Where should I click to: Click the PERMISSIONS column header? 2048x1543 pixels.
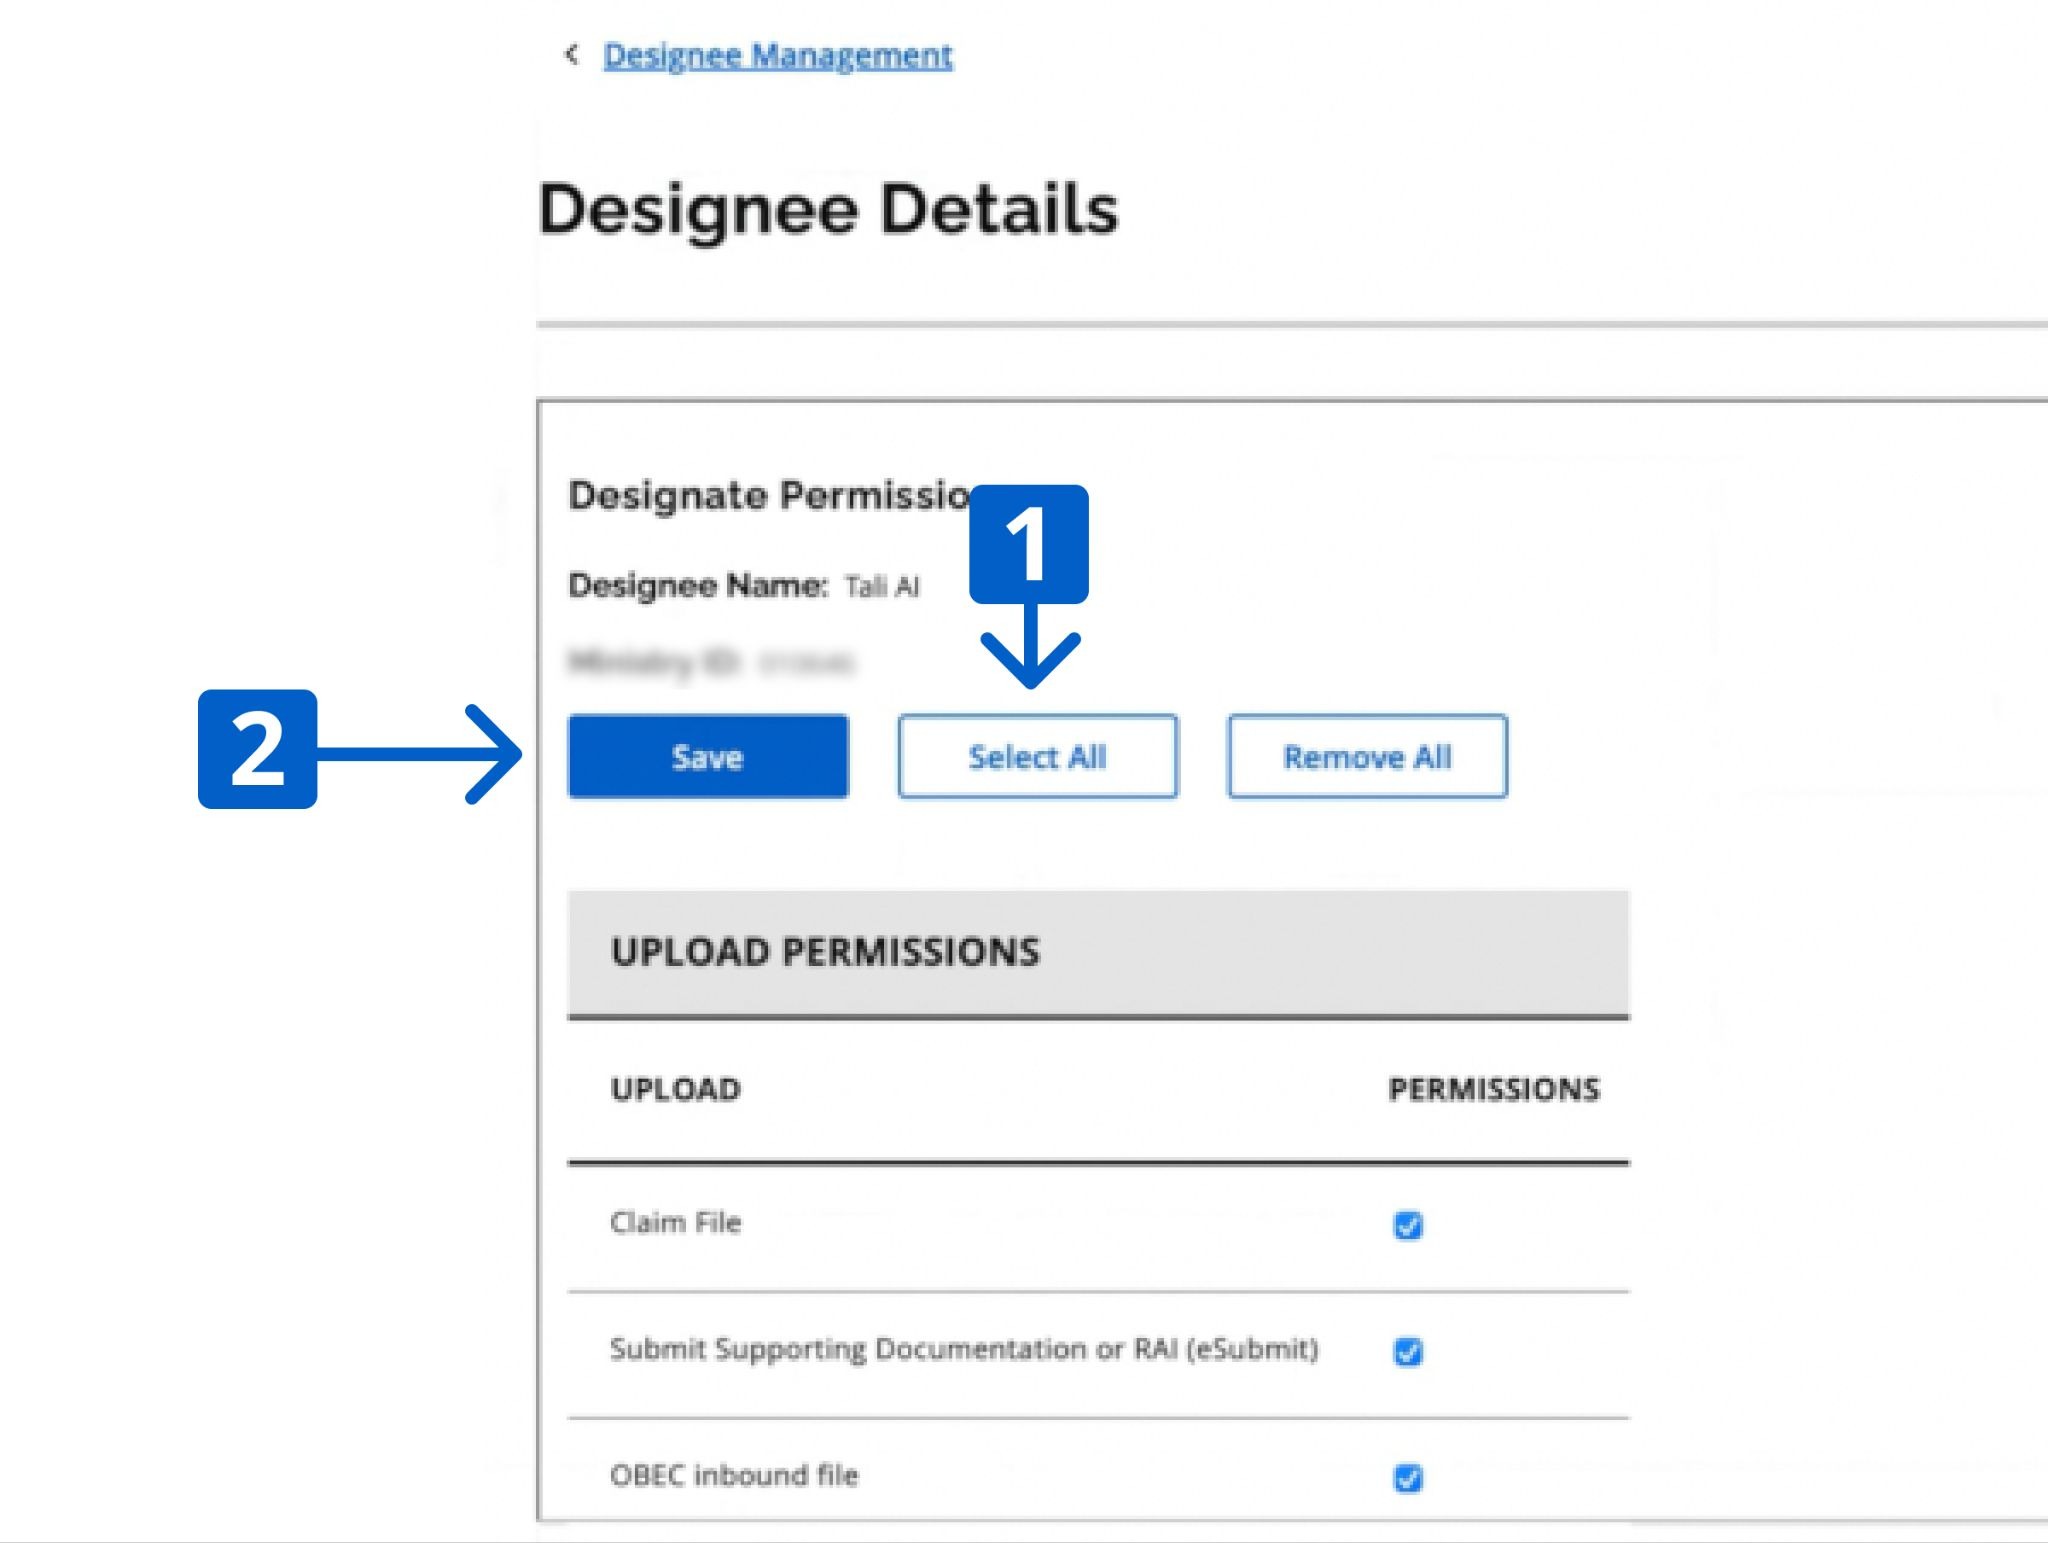coord(1493,1089)
